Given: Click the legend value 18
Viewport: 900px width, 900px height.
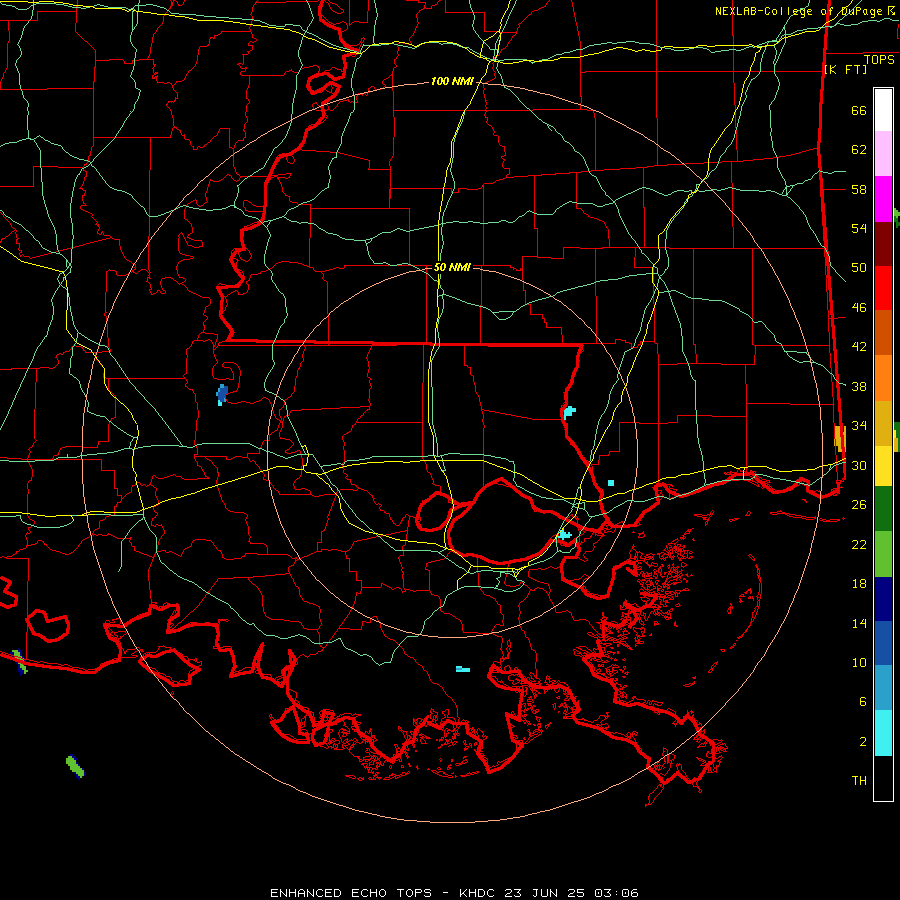Looking at the screenshot, I should [859, 584].
